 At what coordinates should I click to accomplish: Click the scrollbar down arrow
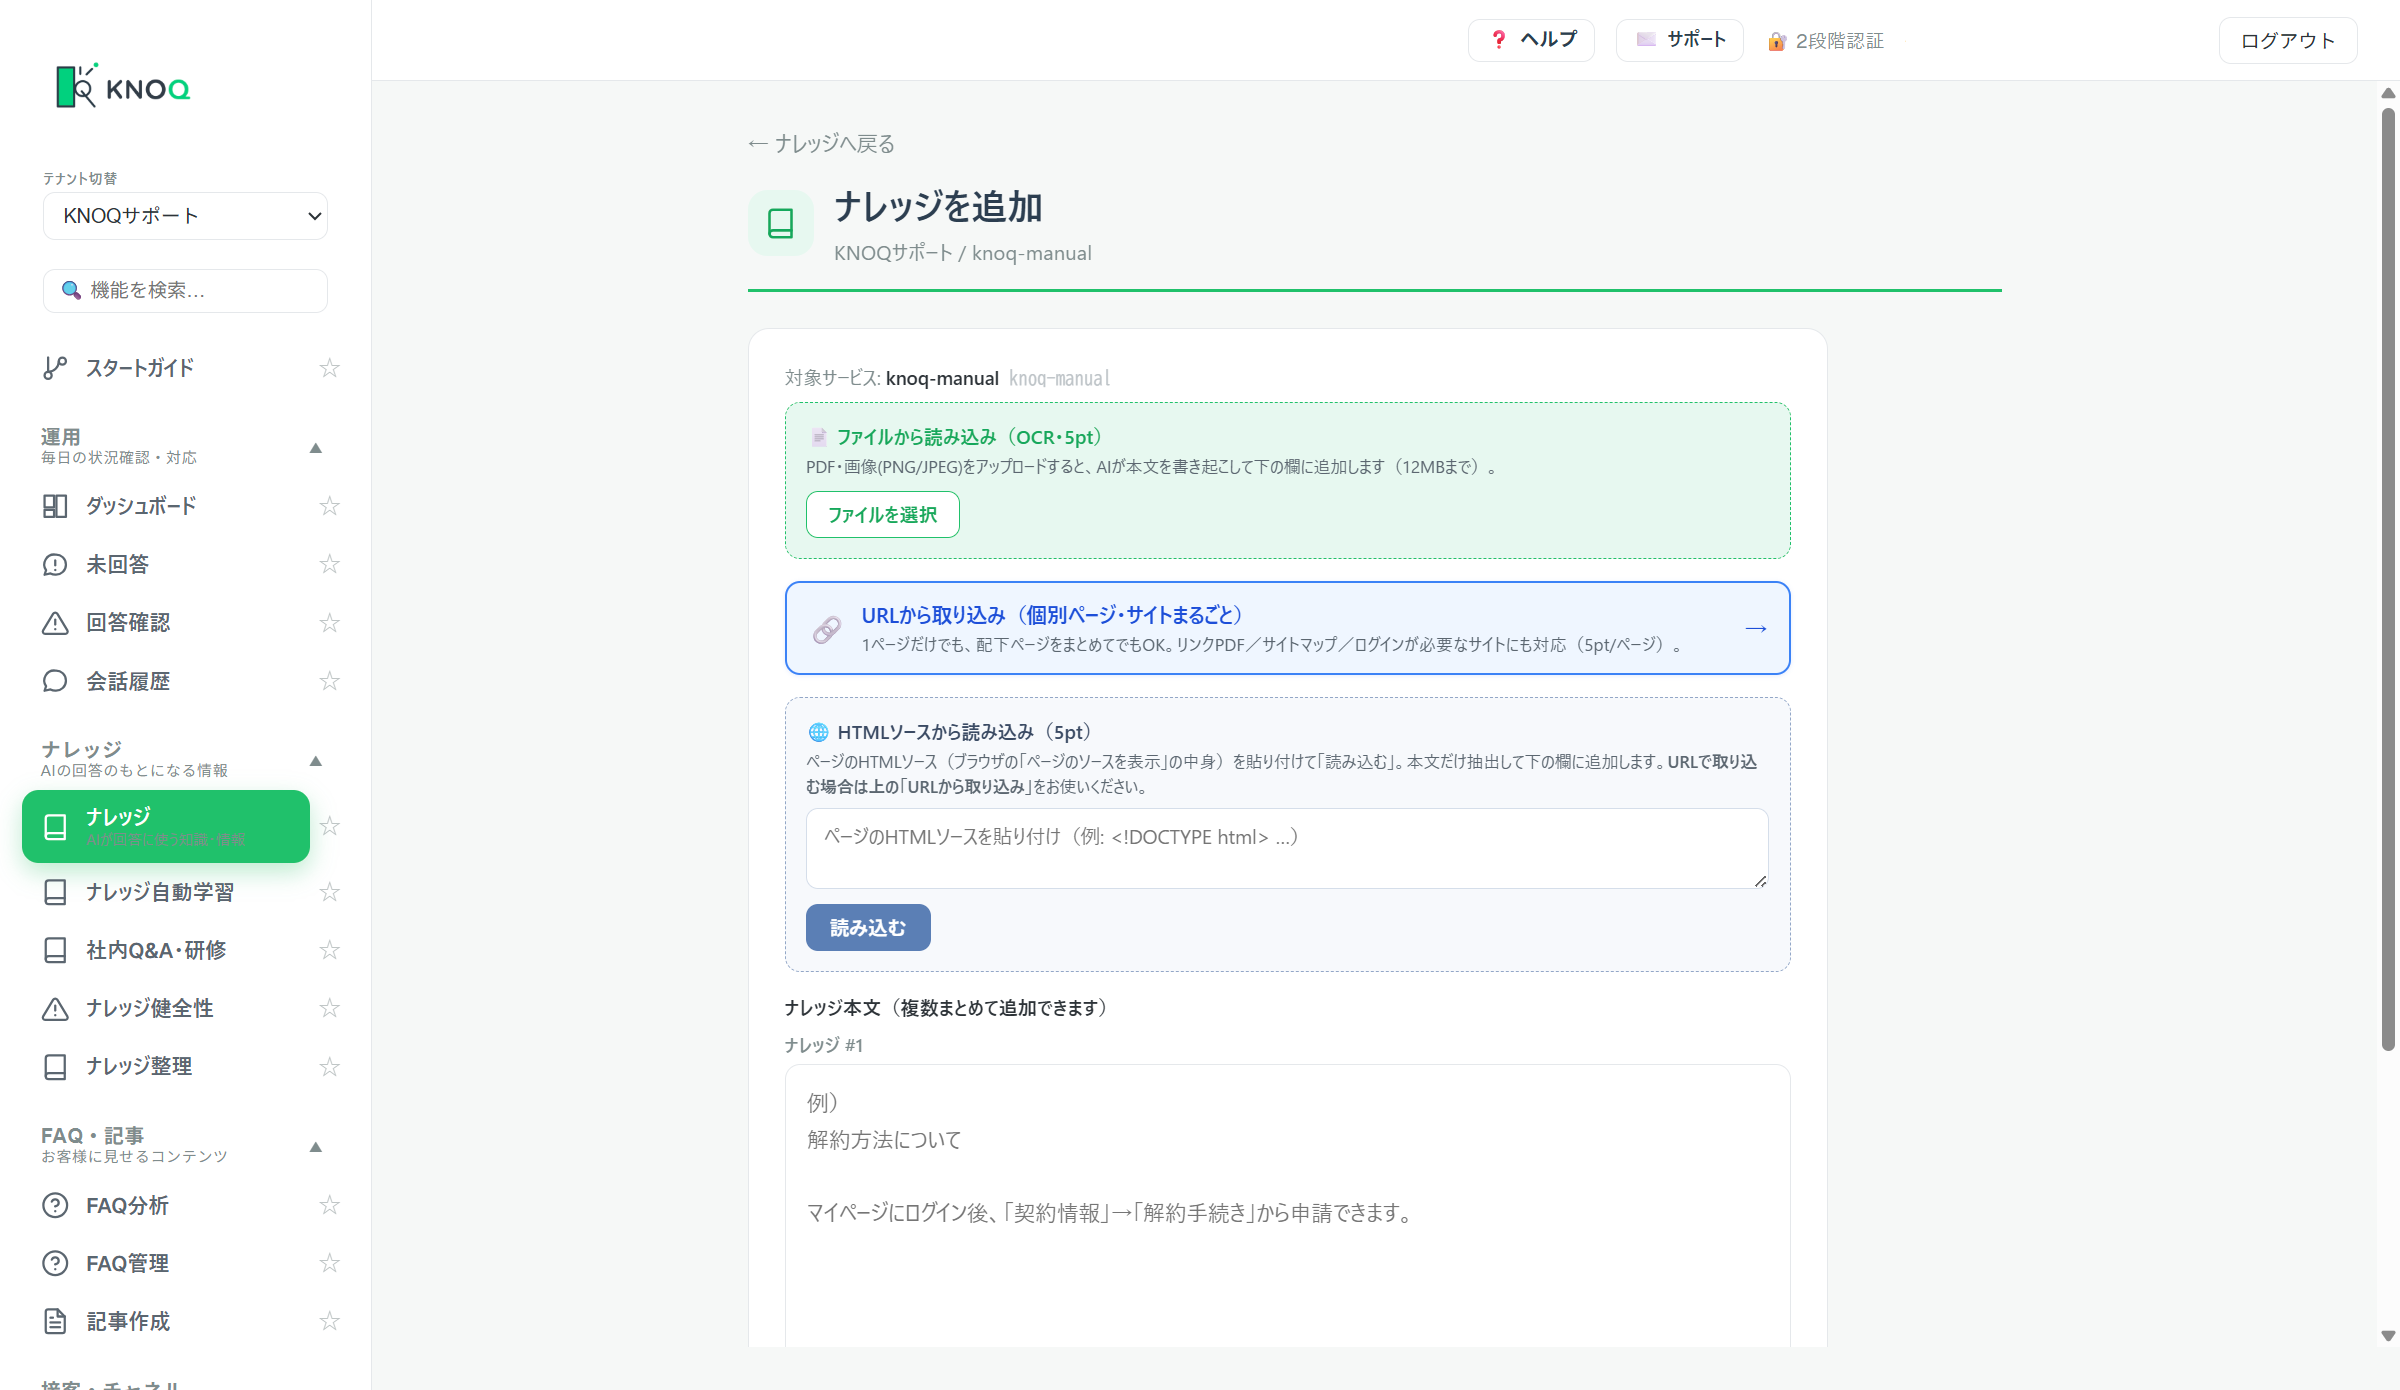point(2388,1336)
